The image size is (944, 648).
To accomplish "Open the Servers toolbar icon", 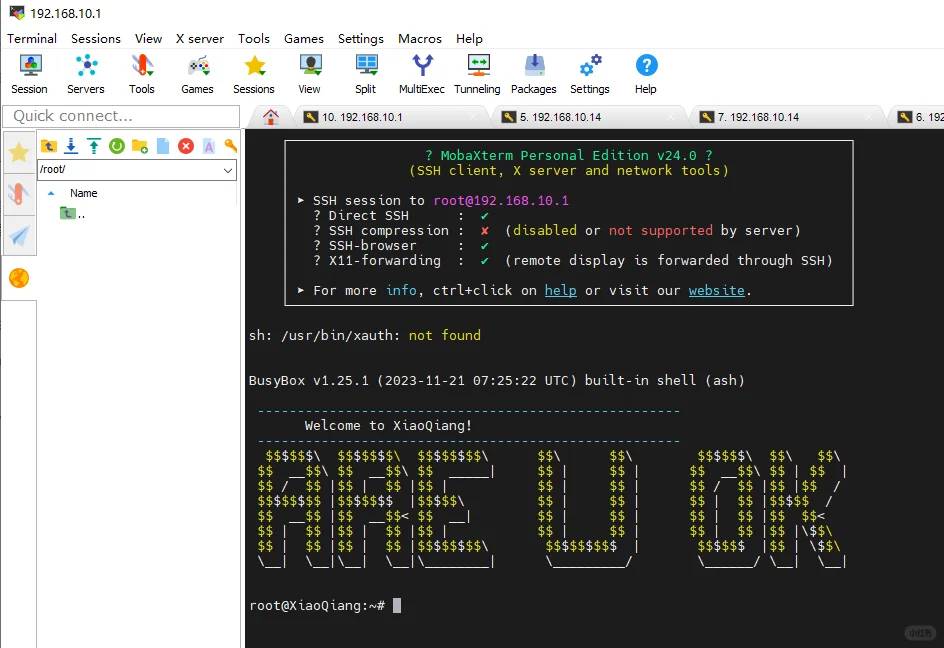I will pyautogui.click(x=85, y=74).
